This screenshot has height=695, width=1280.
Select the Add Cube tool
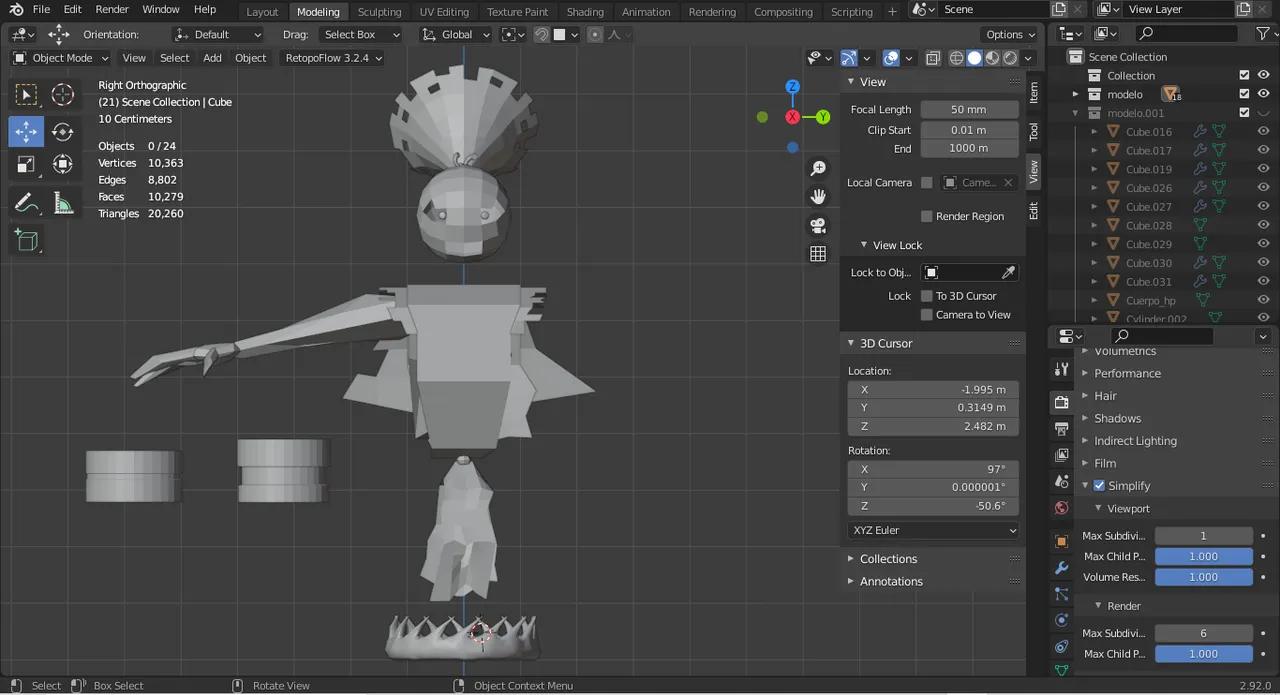pos(27,240)
